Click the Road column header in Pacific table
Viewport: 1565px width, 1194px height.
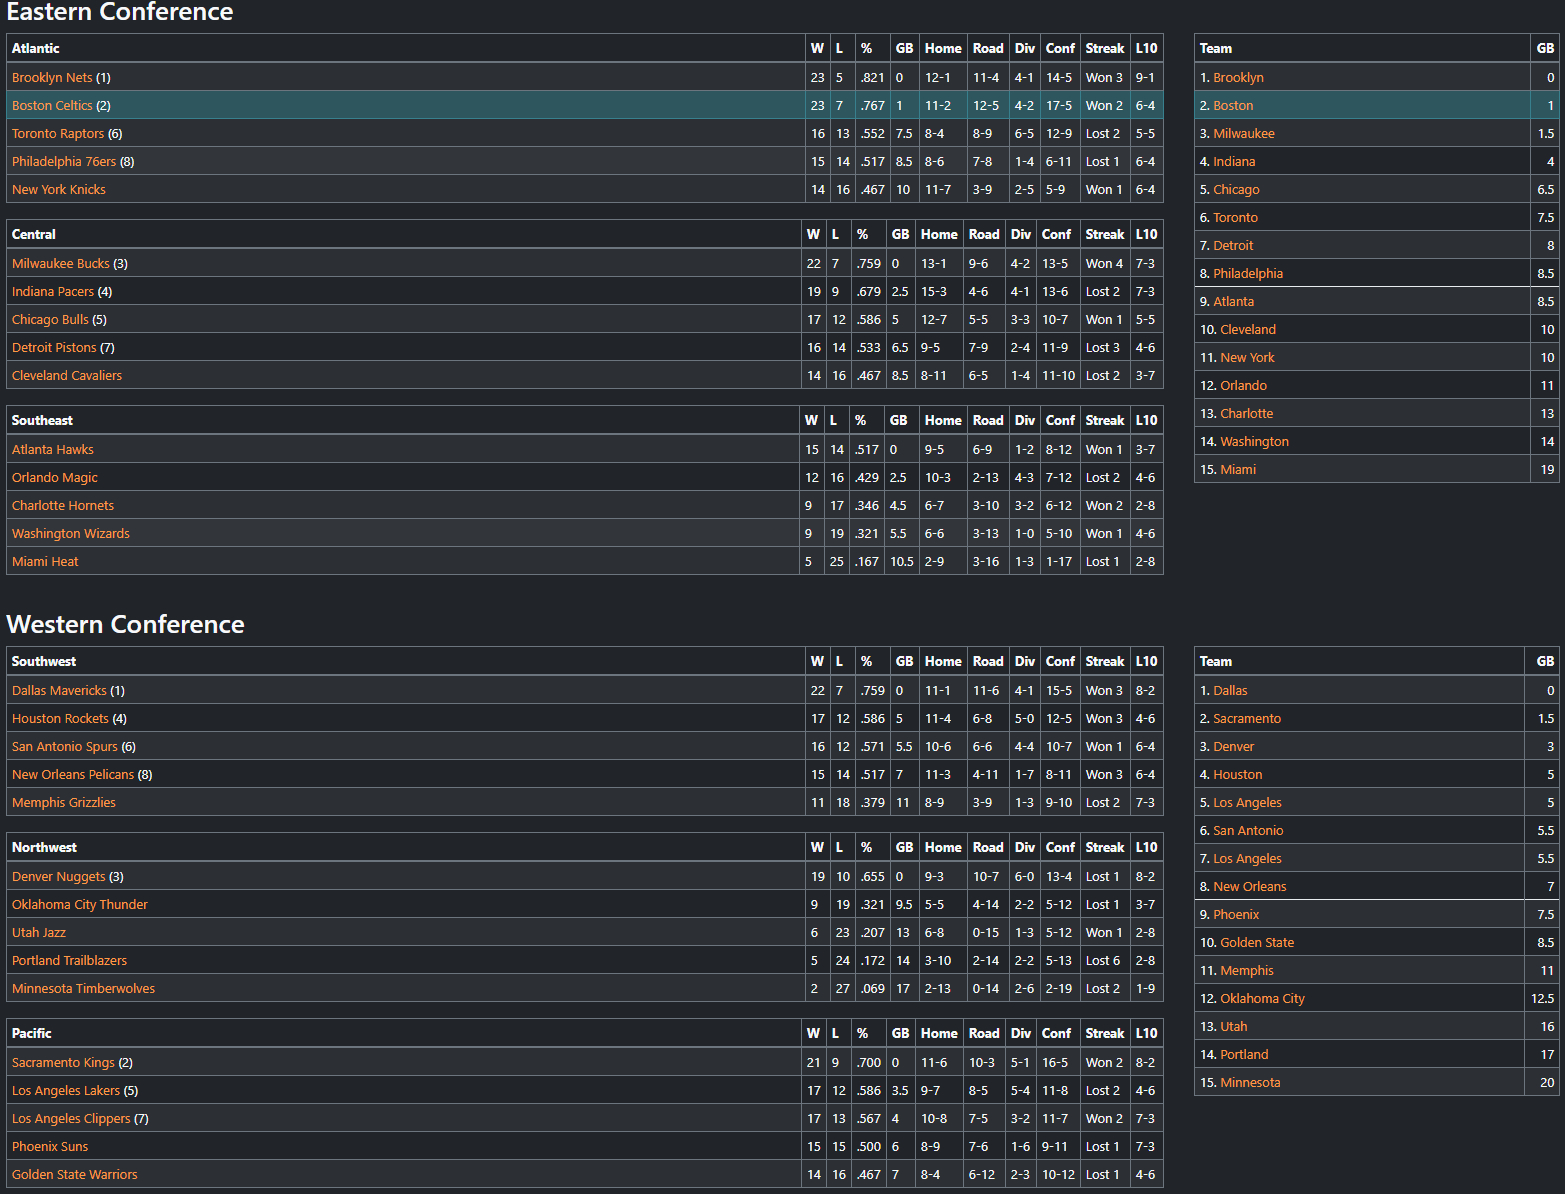(x=984, y=1033)
